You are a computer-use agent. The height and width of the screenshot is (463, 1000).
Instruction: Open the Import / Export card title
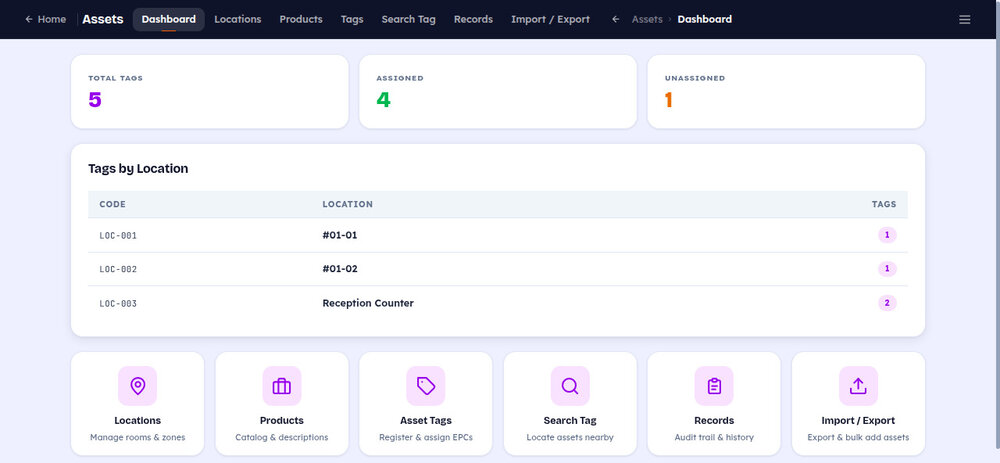pyautogui.click(x=858, y=421)
